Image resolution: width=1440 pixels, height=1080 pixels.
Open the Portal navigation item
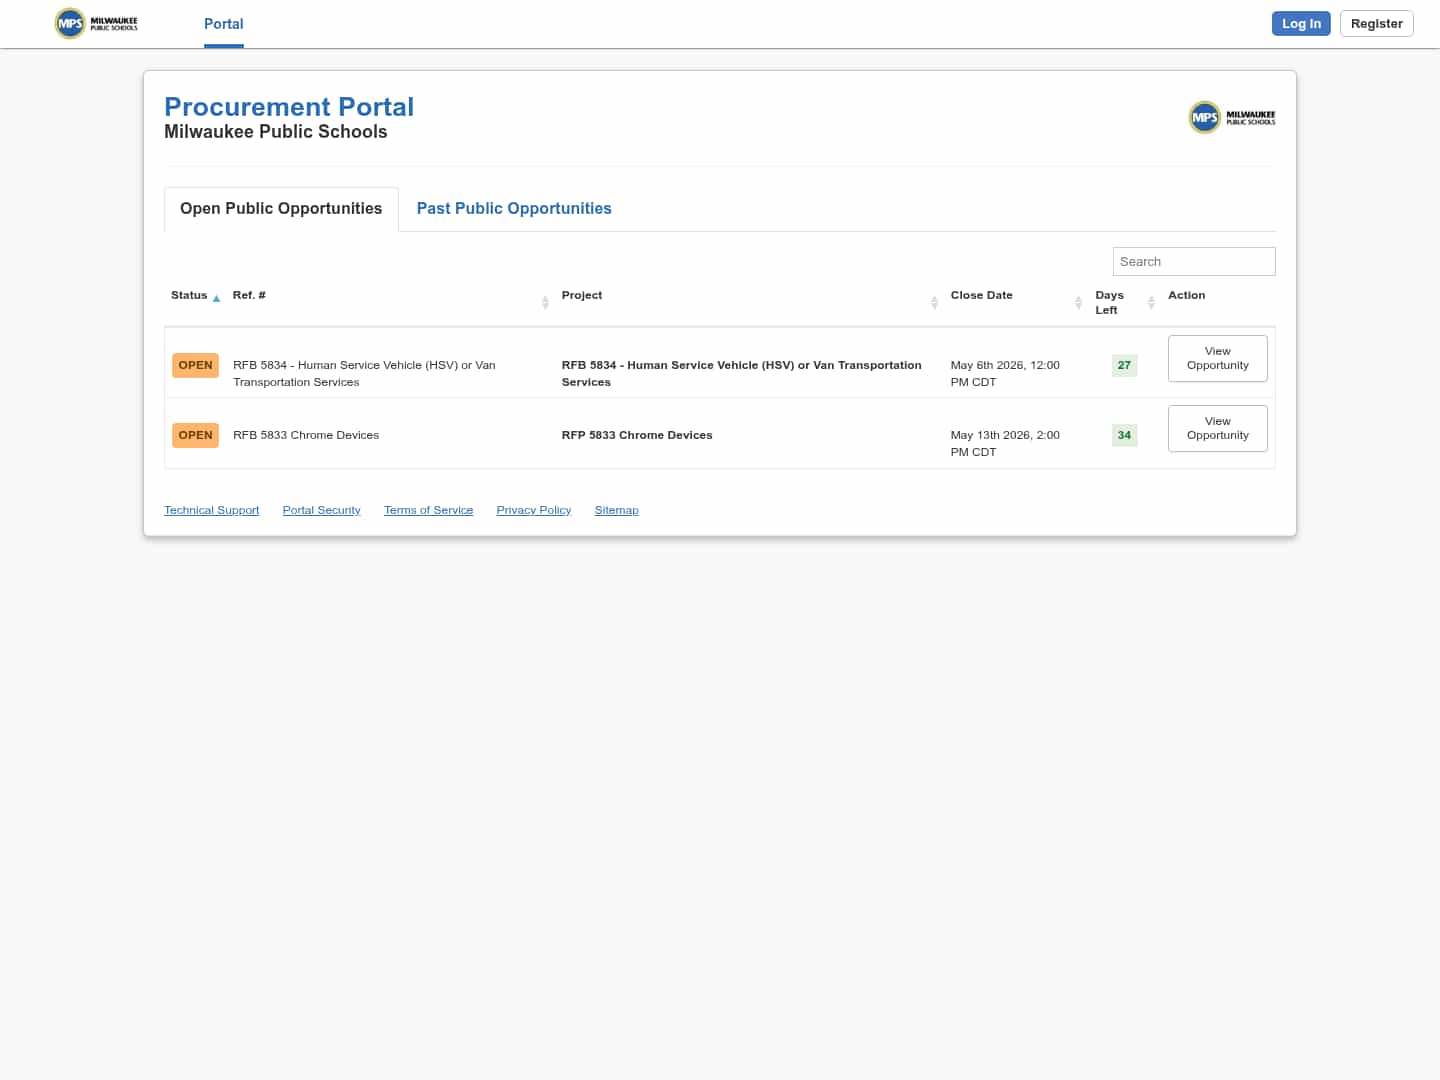click(x=223, y=24)
